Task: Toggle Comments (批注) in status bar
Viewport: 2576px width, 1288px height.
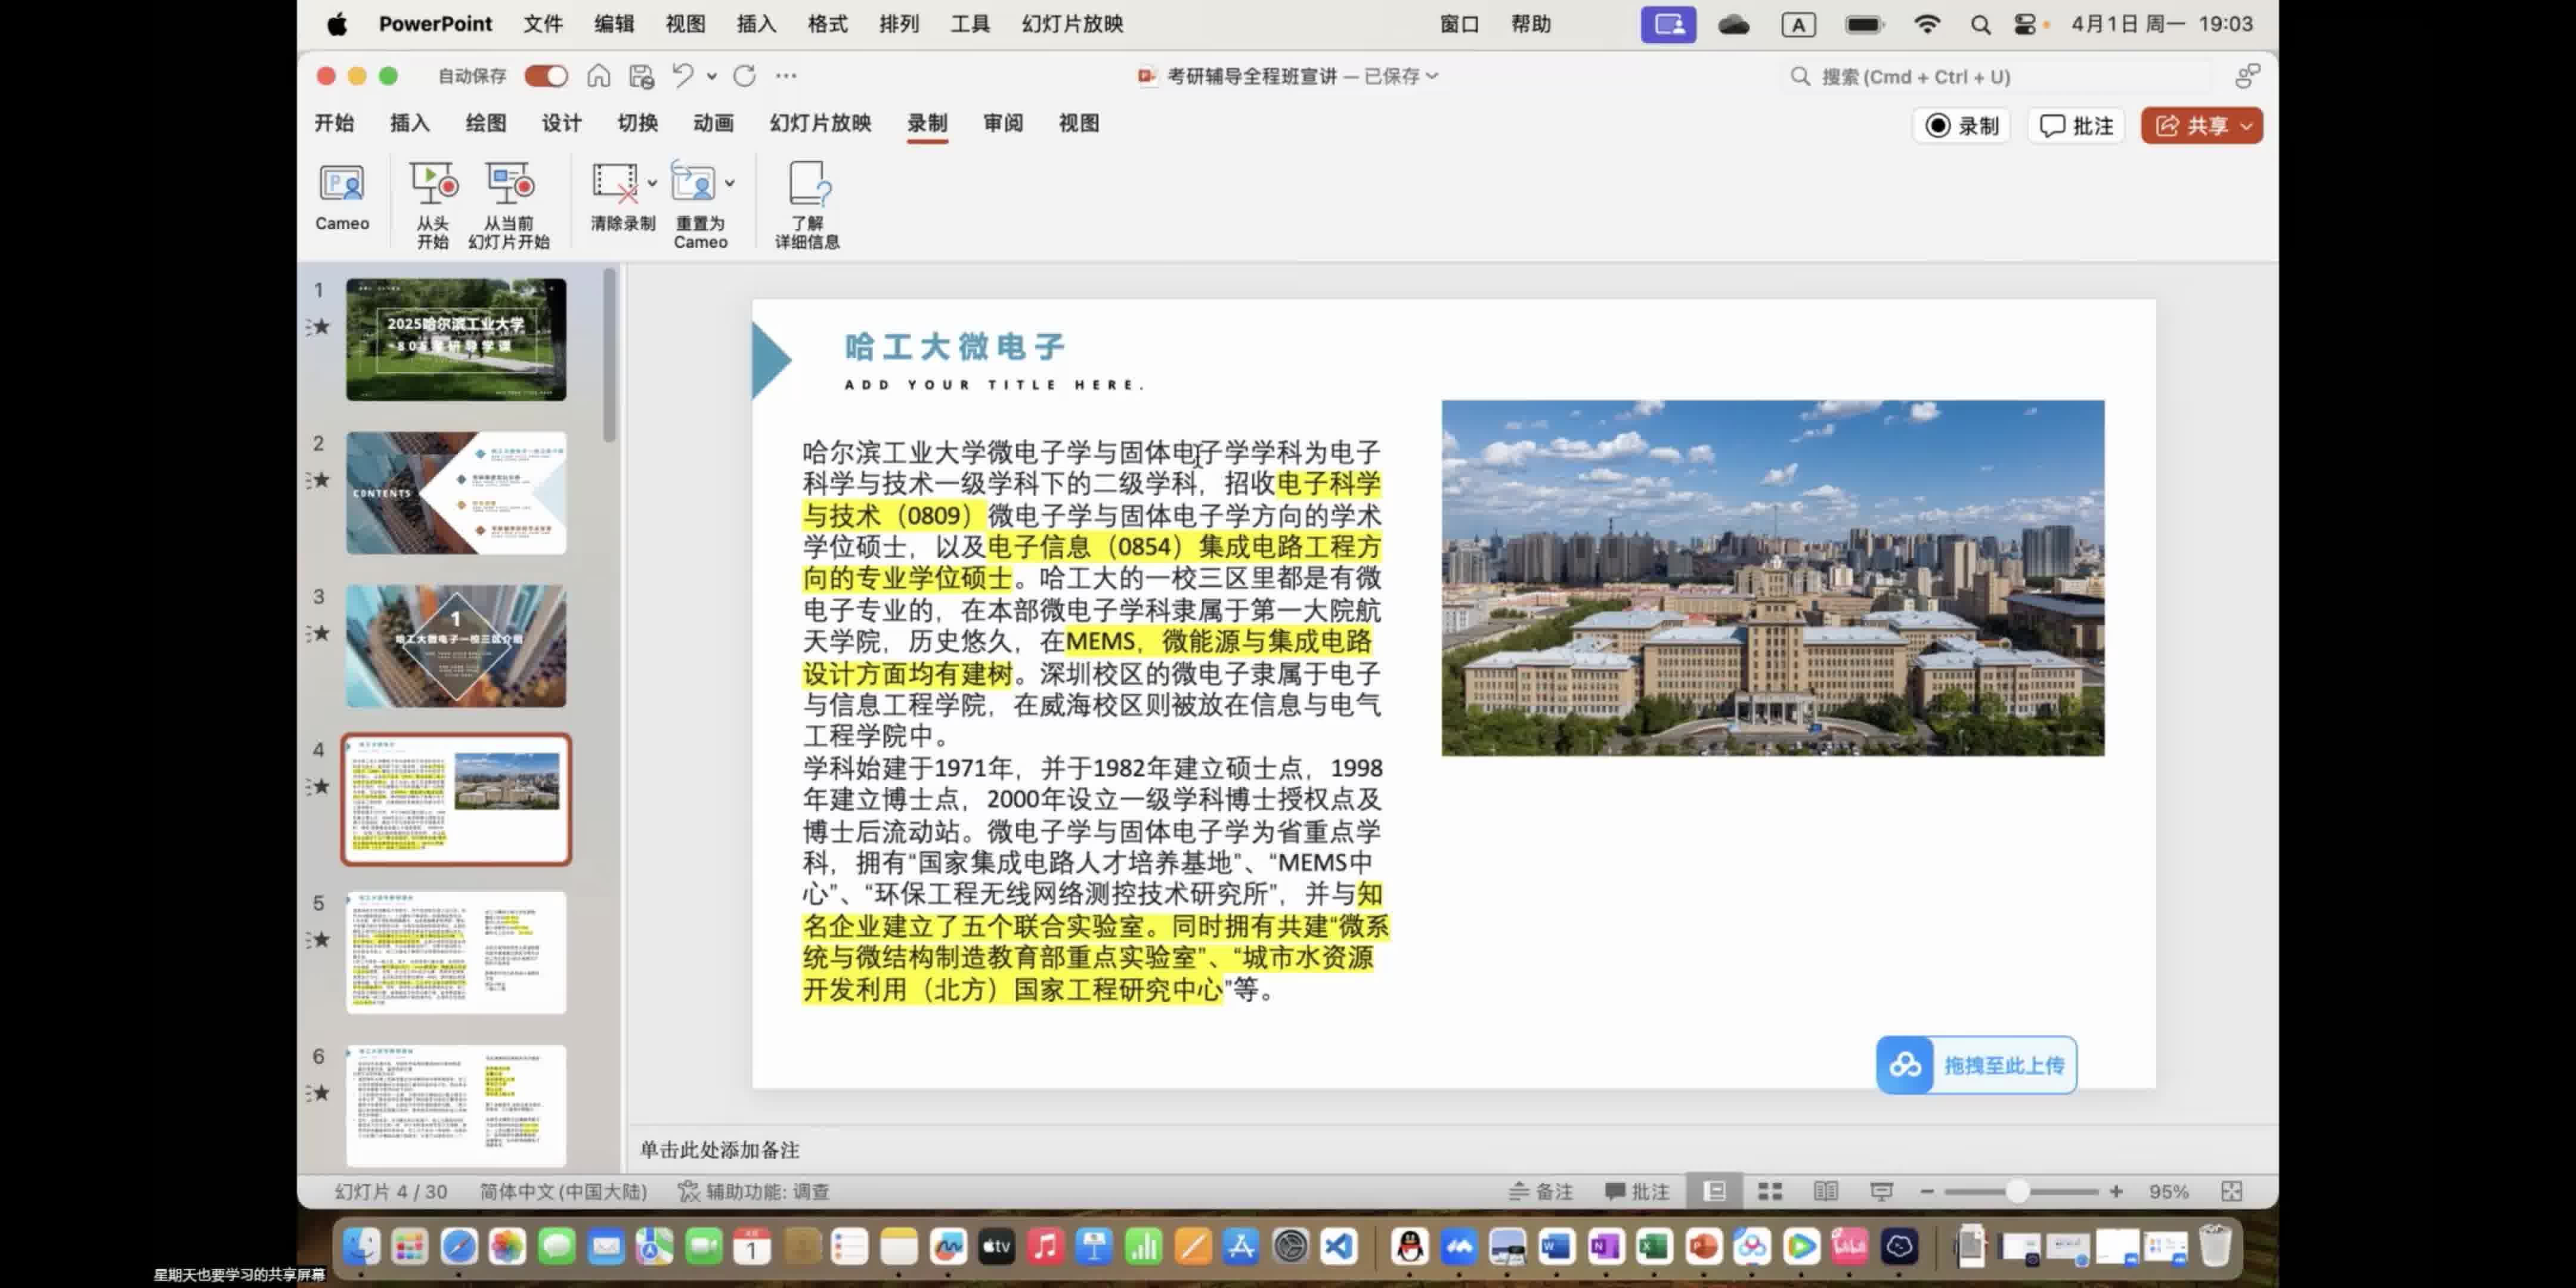Action: (1637, 1191)
